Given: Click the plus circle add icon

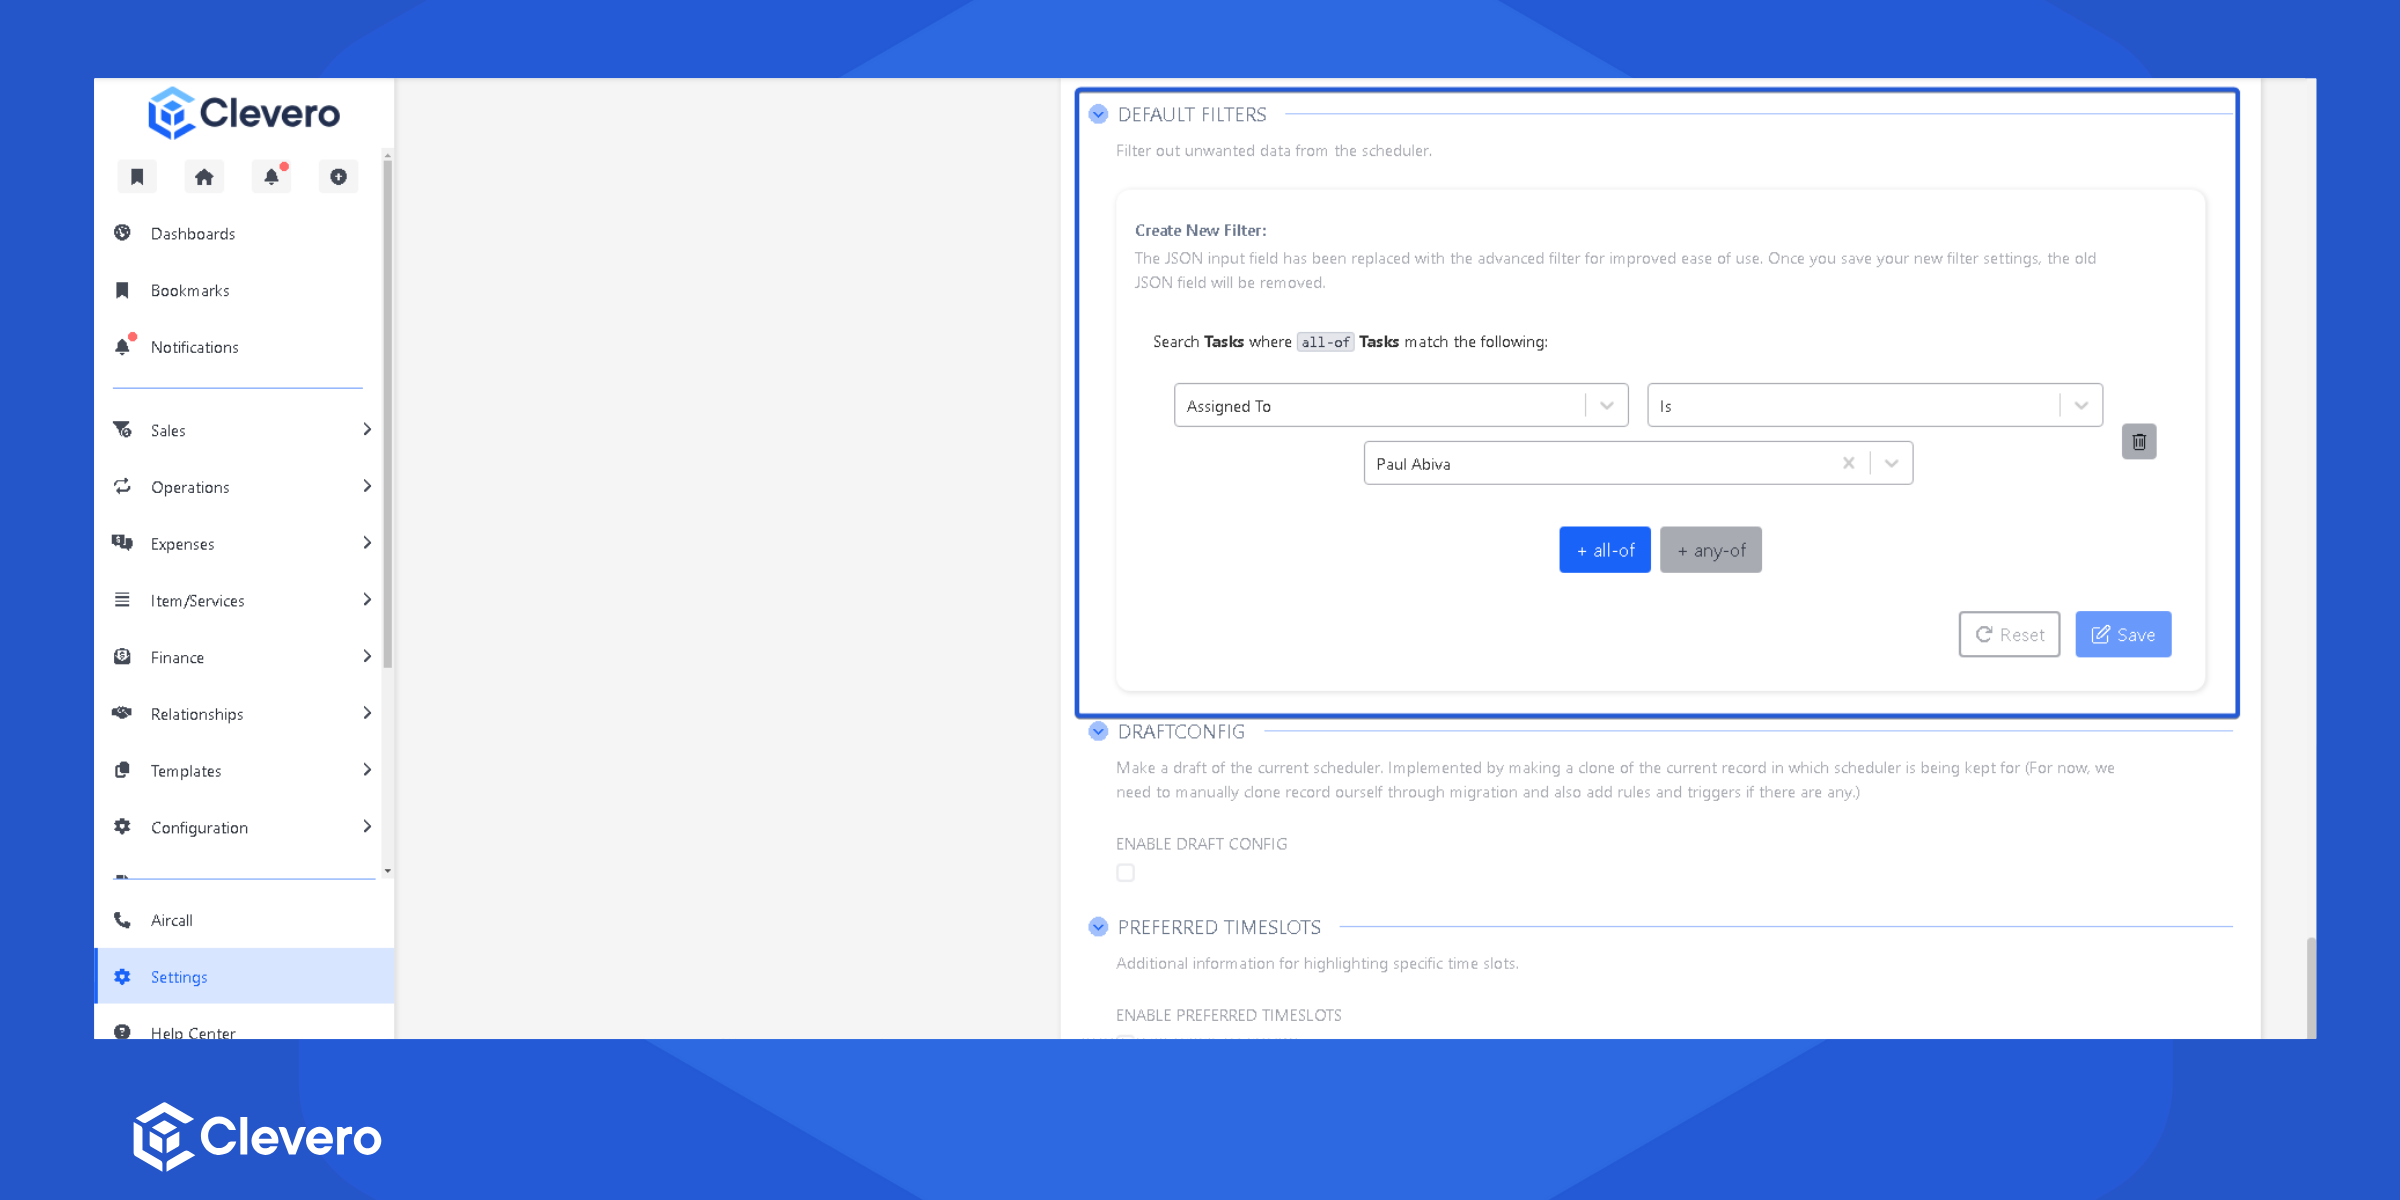Looking at the screenshot, I should (338, 177).
